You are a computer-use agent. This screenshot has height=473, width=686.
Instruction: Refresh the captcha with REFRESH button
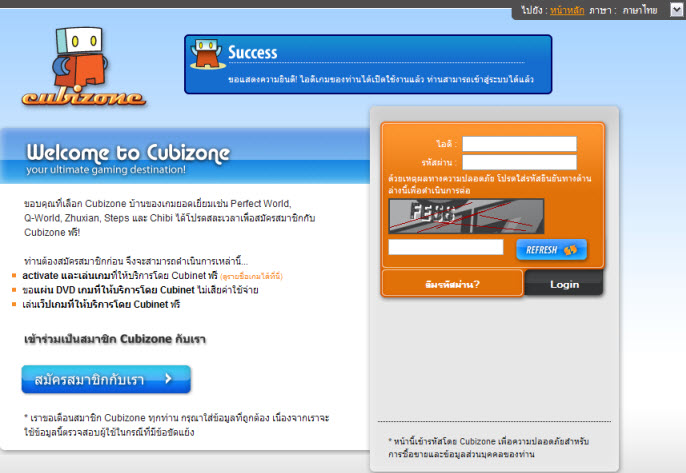[x=551, y=250]
